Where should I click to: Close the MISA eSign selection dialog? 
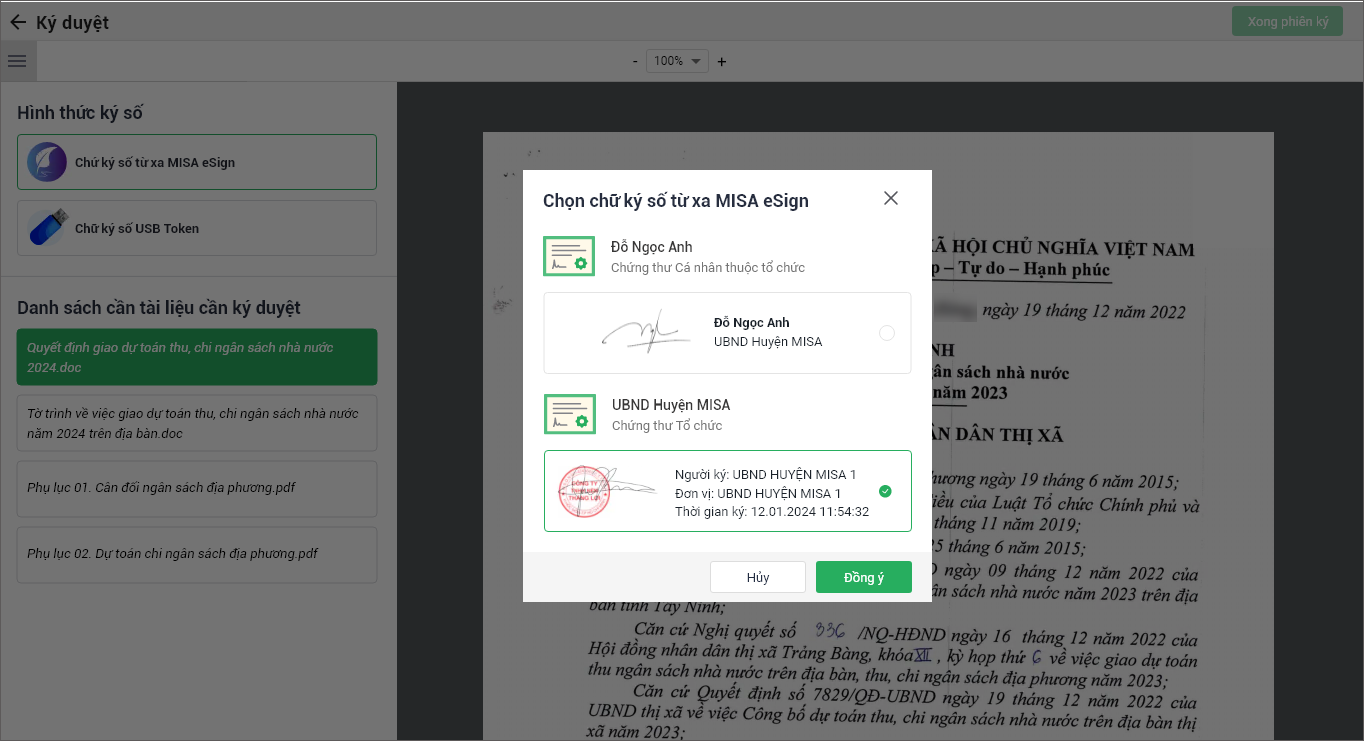(891, 198)
